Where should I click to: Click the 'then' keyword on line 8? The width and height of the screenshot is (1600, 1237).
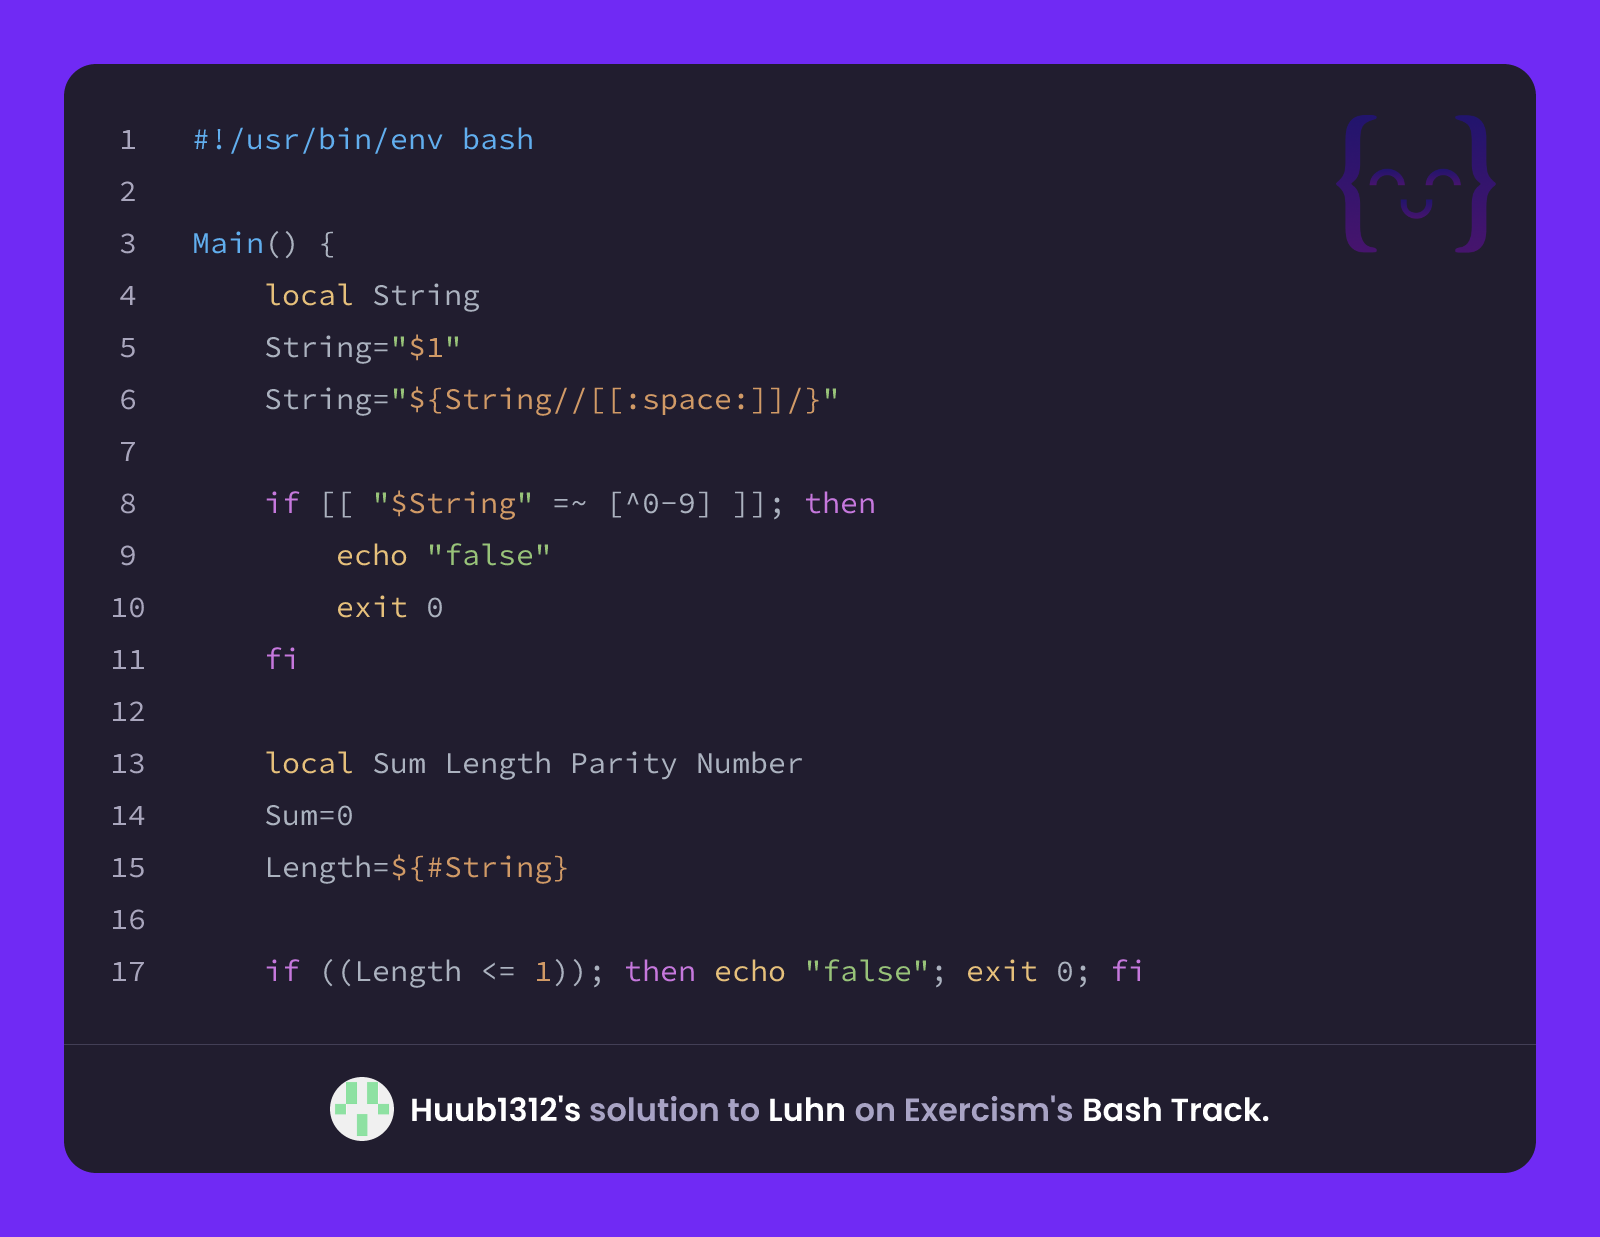pos(840,504)
